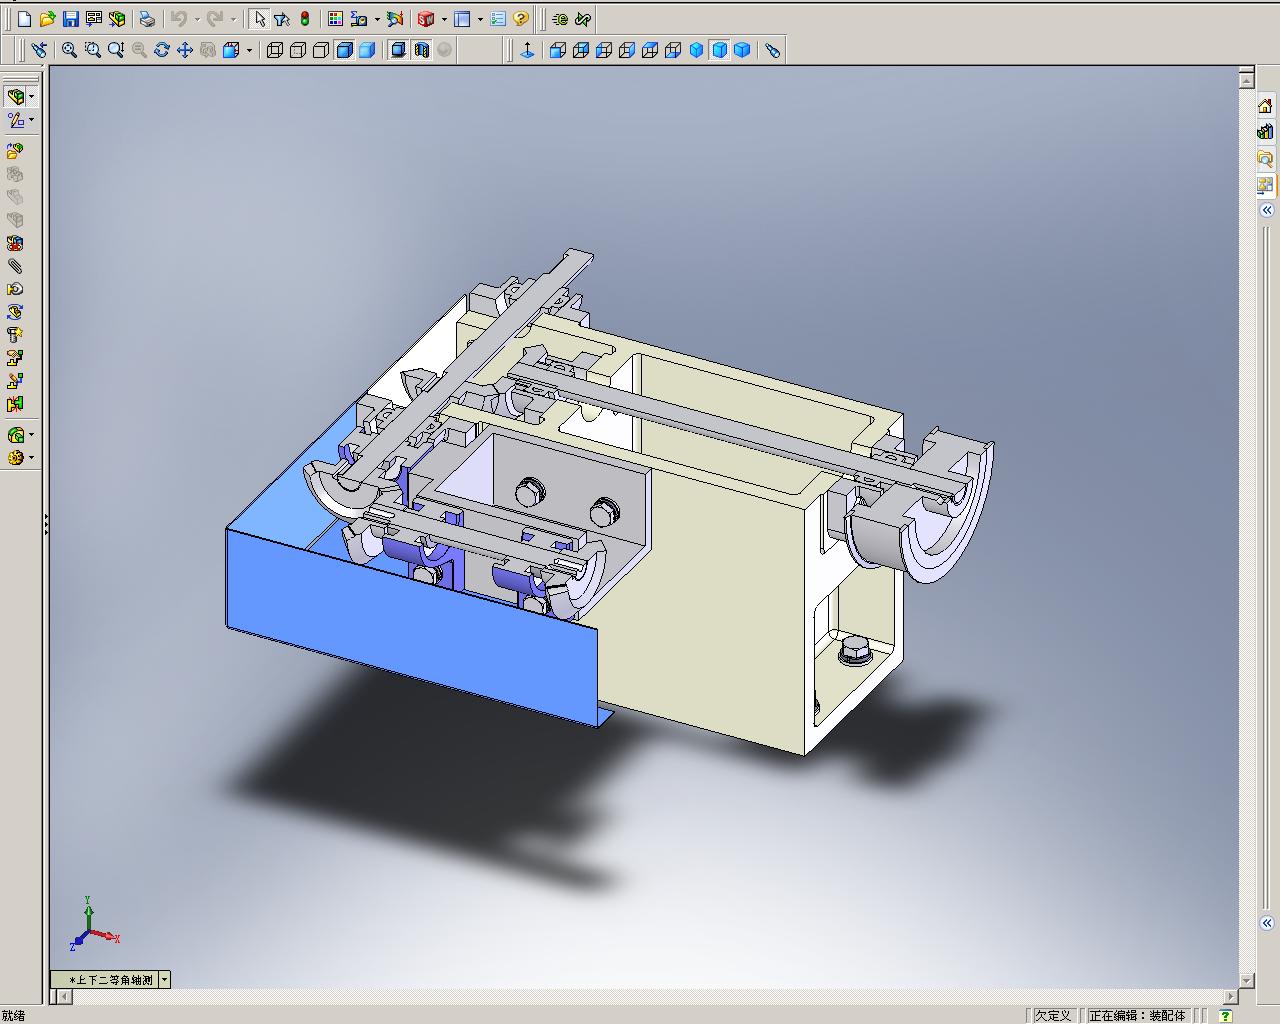Open an existing file

coord(47,19)
